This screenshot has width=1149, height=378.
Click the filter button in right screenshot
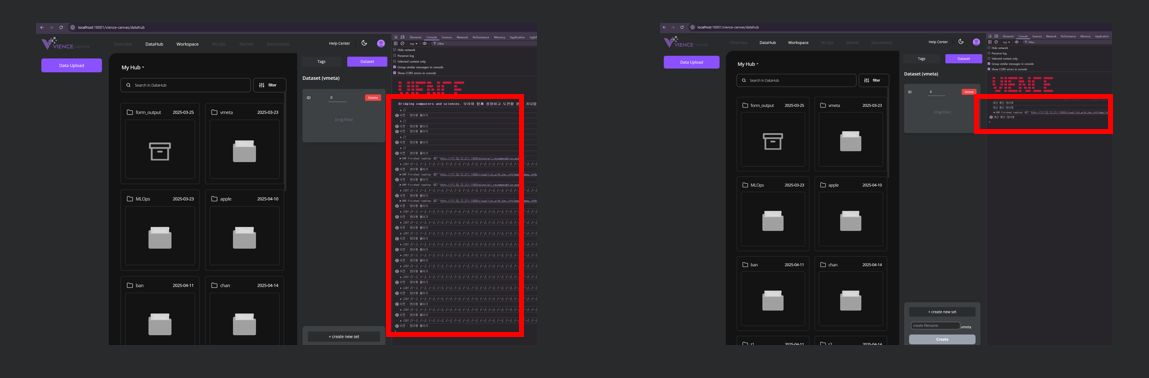click(874, 81)
